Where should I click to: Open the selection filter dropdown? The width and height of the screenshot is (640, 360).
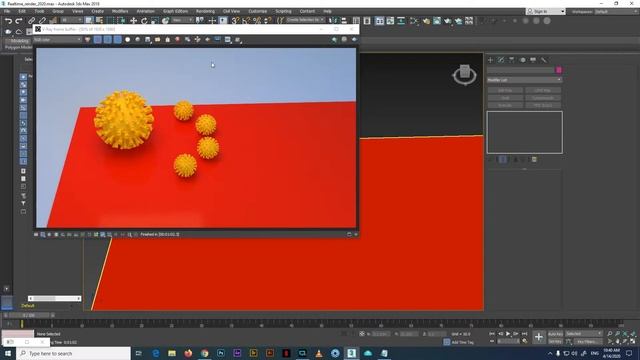71,20
